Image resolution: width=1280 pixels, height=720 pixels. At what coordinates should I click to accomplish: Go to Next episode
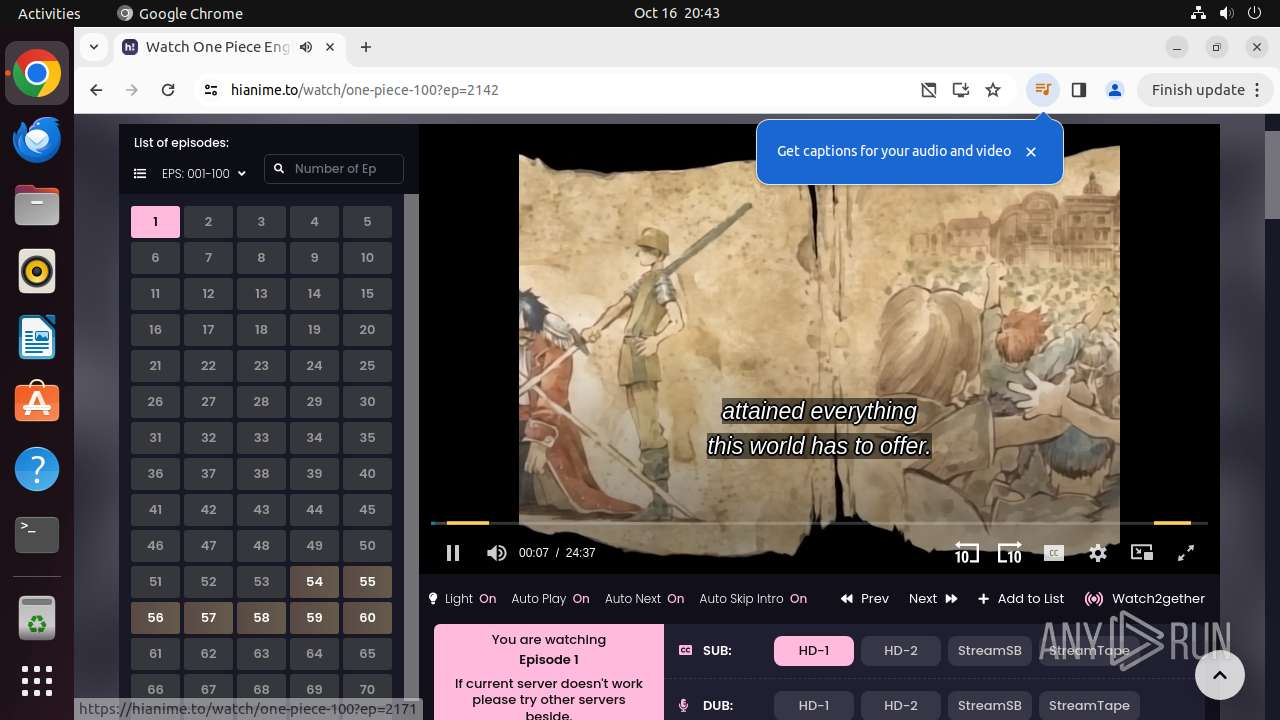[933, 599]
